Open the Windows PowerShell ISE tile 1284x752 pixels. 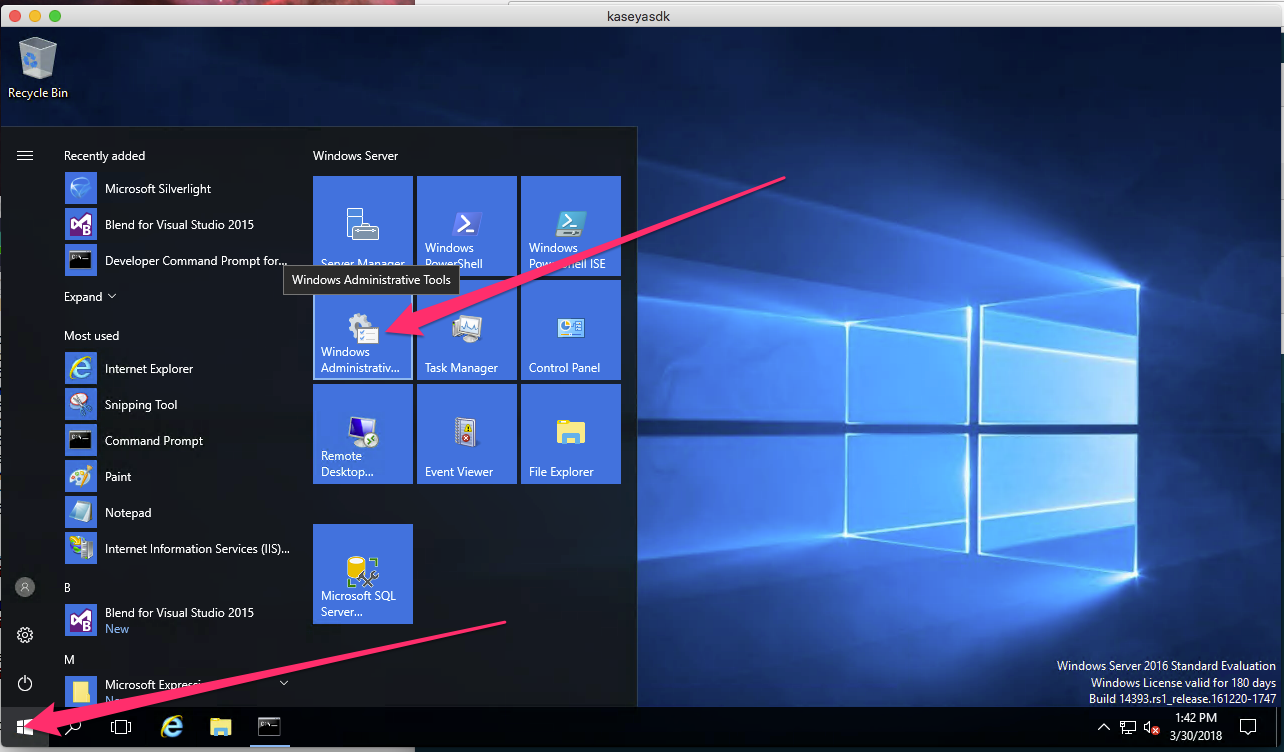571,226
